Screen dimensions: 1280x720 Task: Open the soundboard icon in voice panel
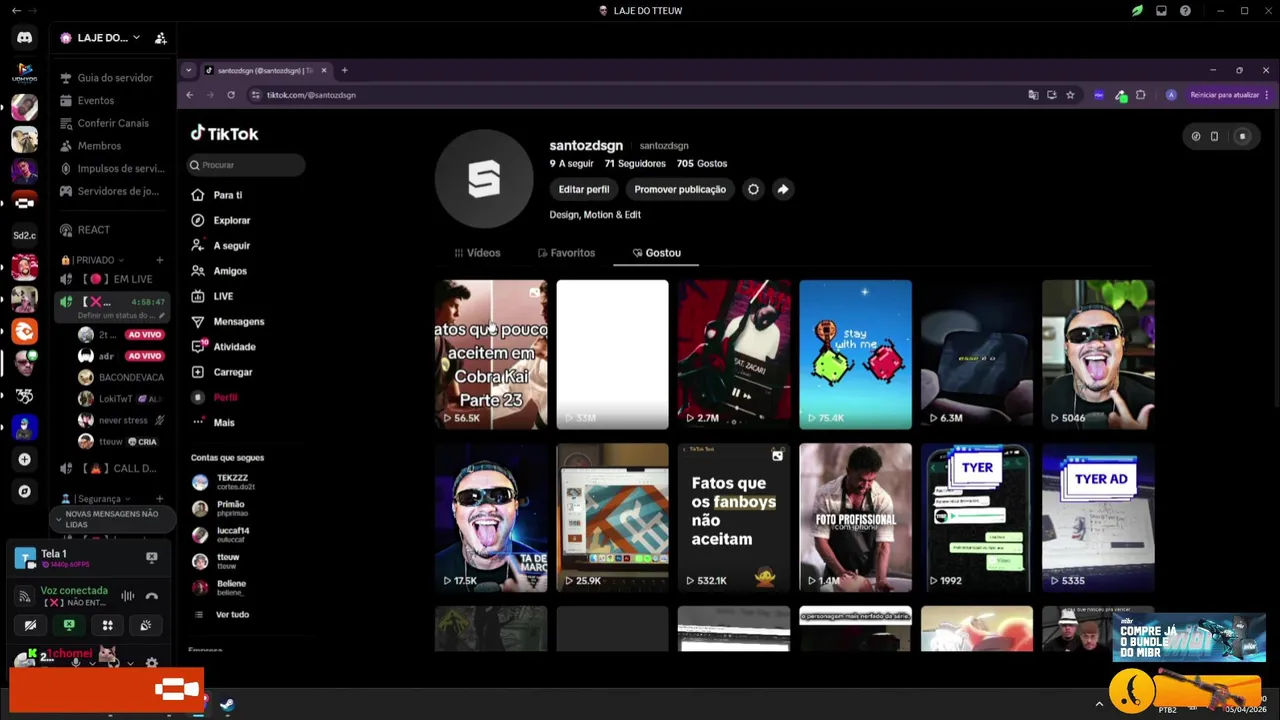coord(146,625)
